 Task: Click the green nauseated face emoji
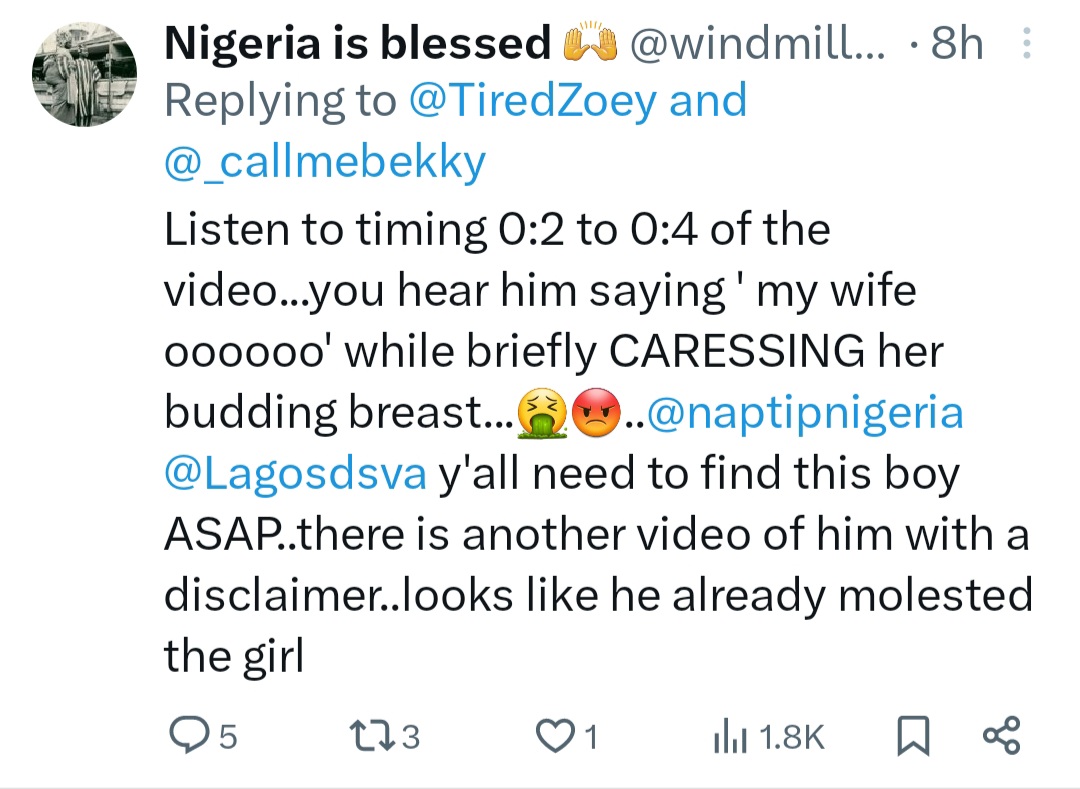[538, 416]
